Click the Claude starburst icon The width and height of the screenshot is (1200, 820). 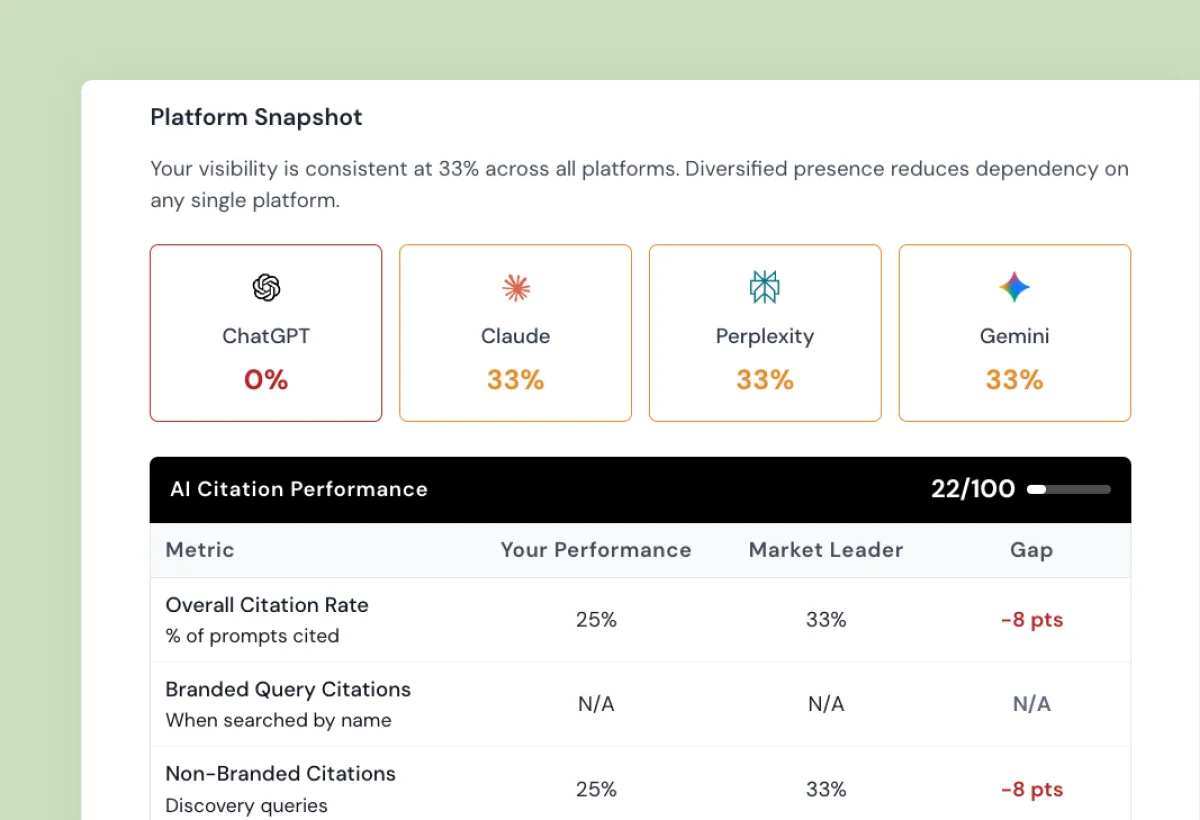coord(514,287)
